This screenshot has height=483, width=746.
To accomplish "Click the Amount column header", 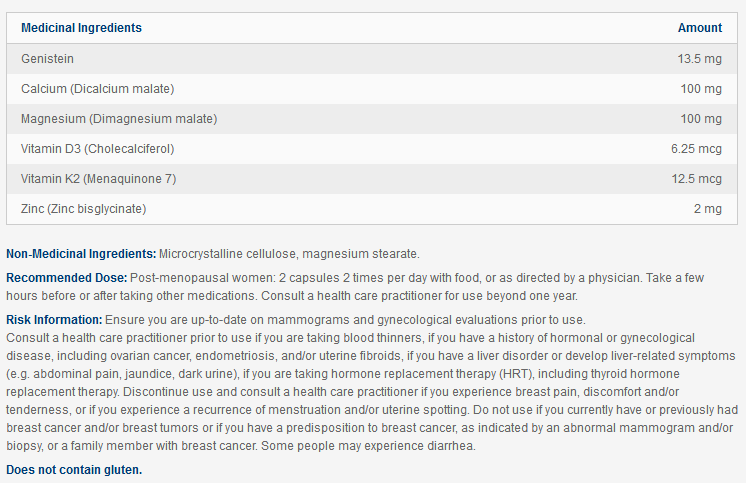I will [x=699, y=28].
